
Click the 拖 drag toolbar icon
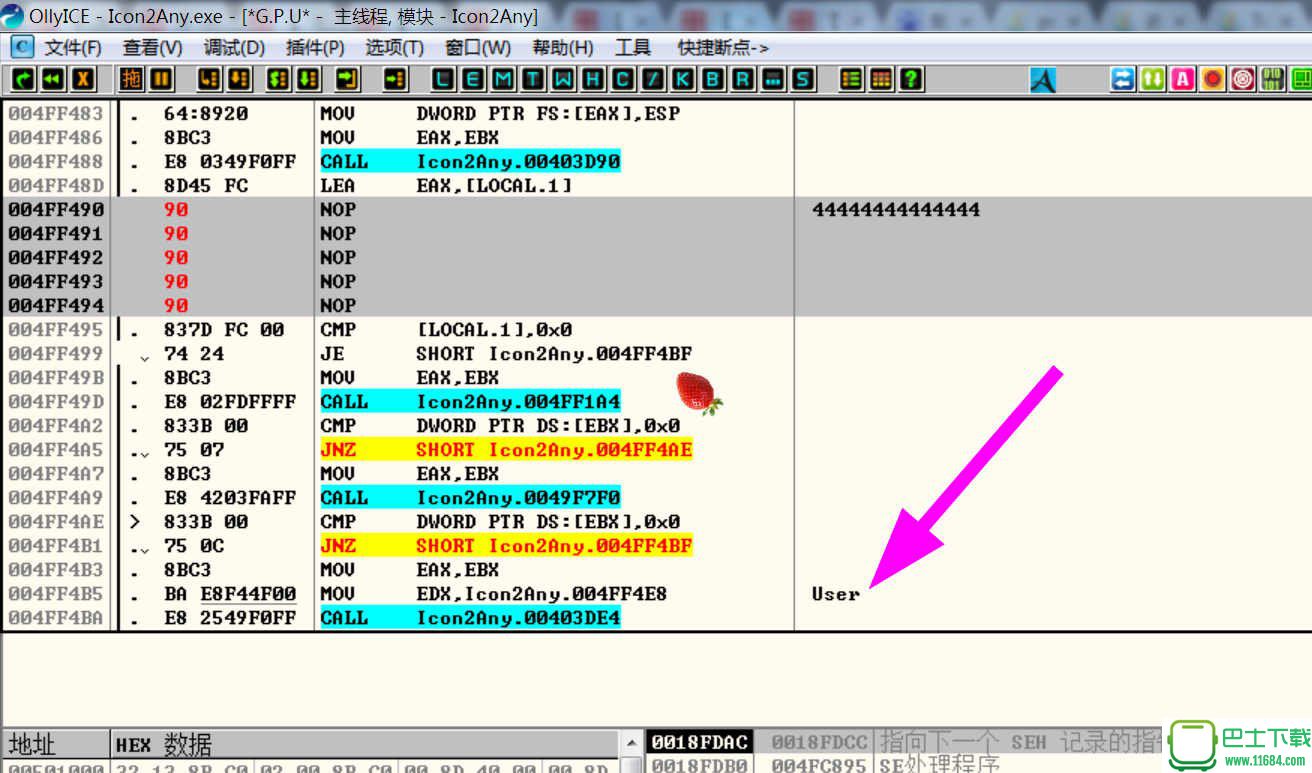click(131, 79)
